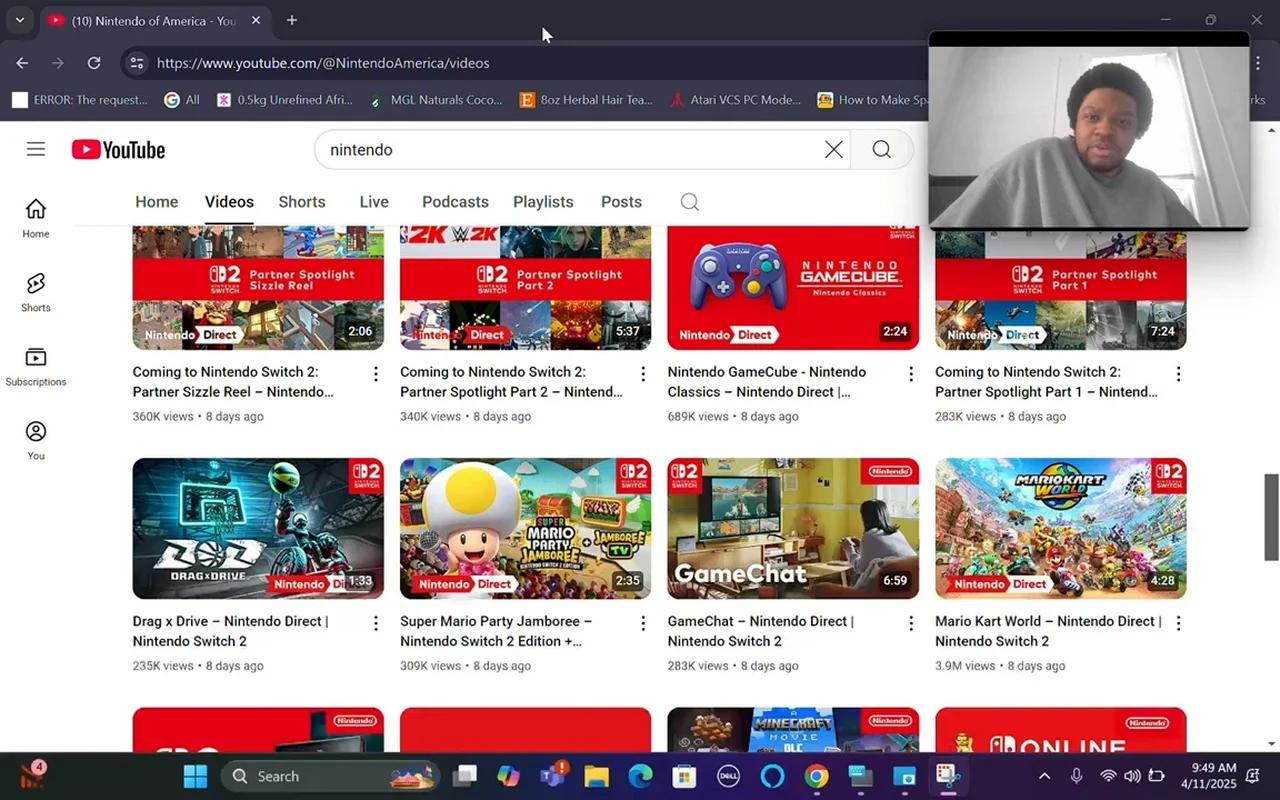Clear the nintendo search using the X icon
This screenshot has width=1280, height=800.
tap(833, 148)
